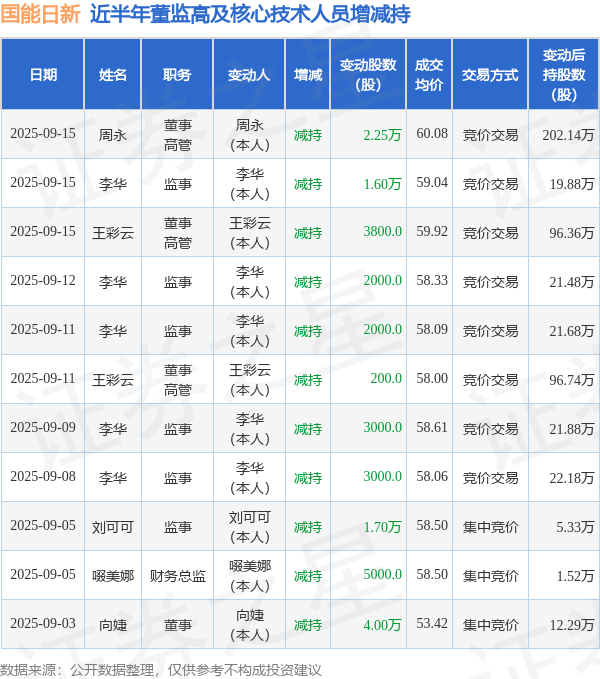Click the 2025-09-09 date cell

[43, 427]
